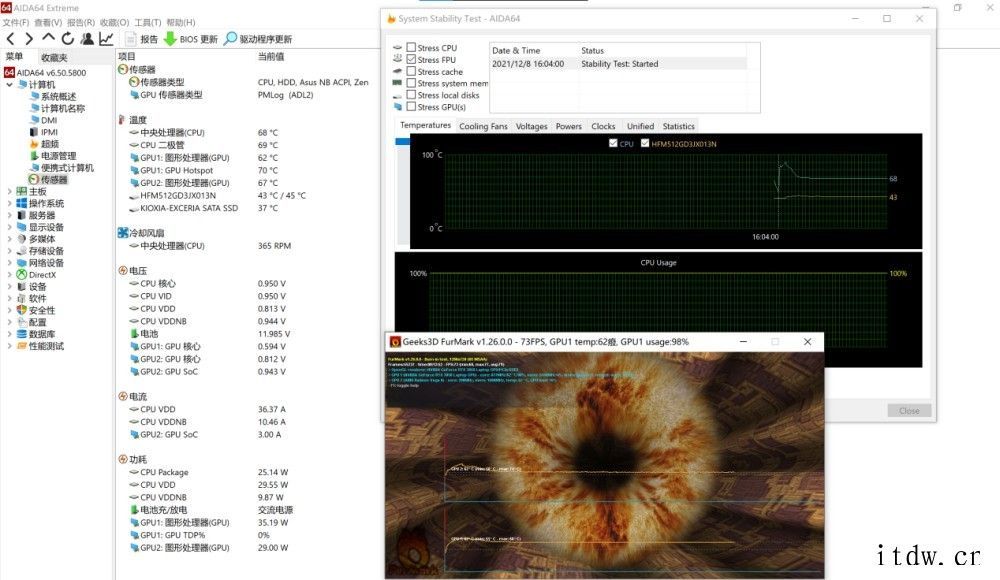Open the 工具(T) menu
This screenshot has height=580, width=1000.
coord(147,22)
